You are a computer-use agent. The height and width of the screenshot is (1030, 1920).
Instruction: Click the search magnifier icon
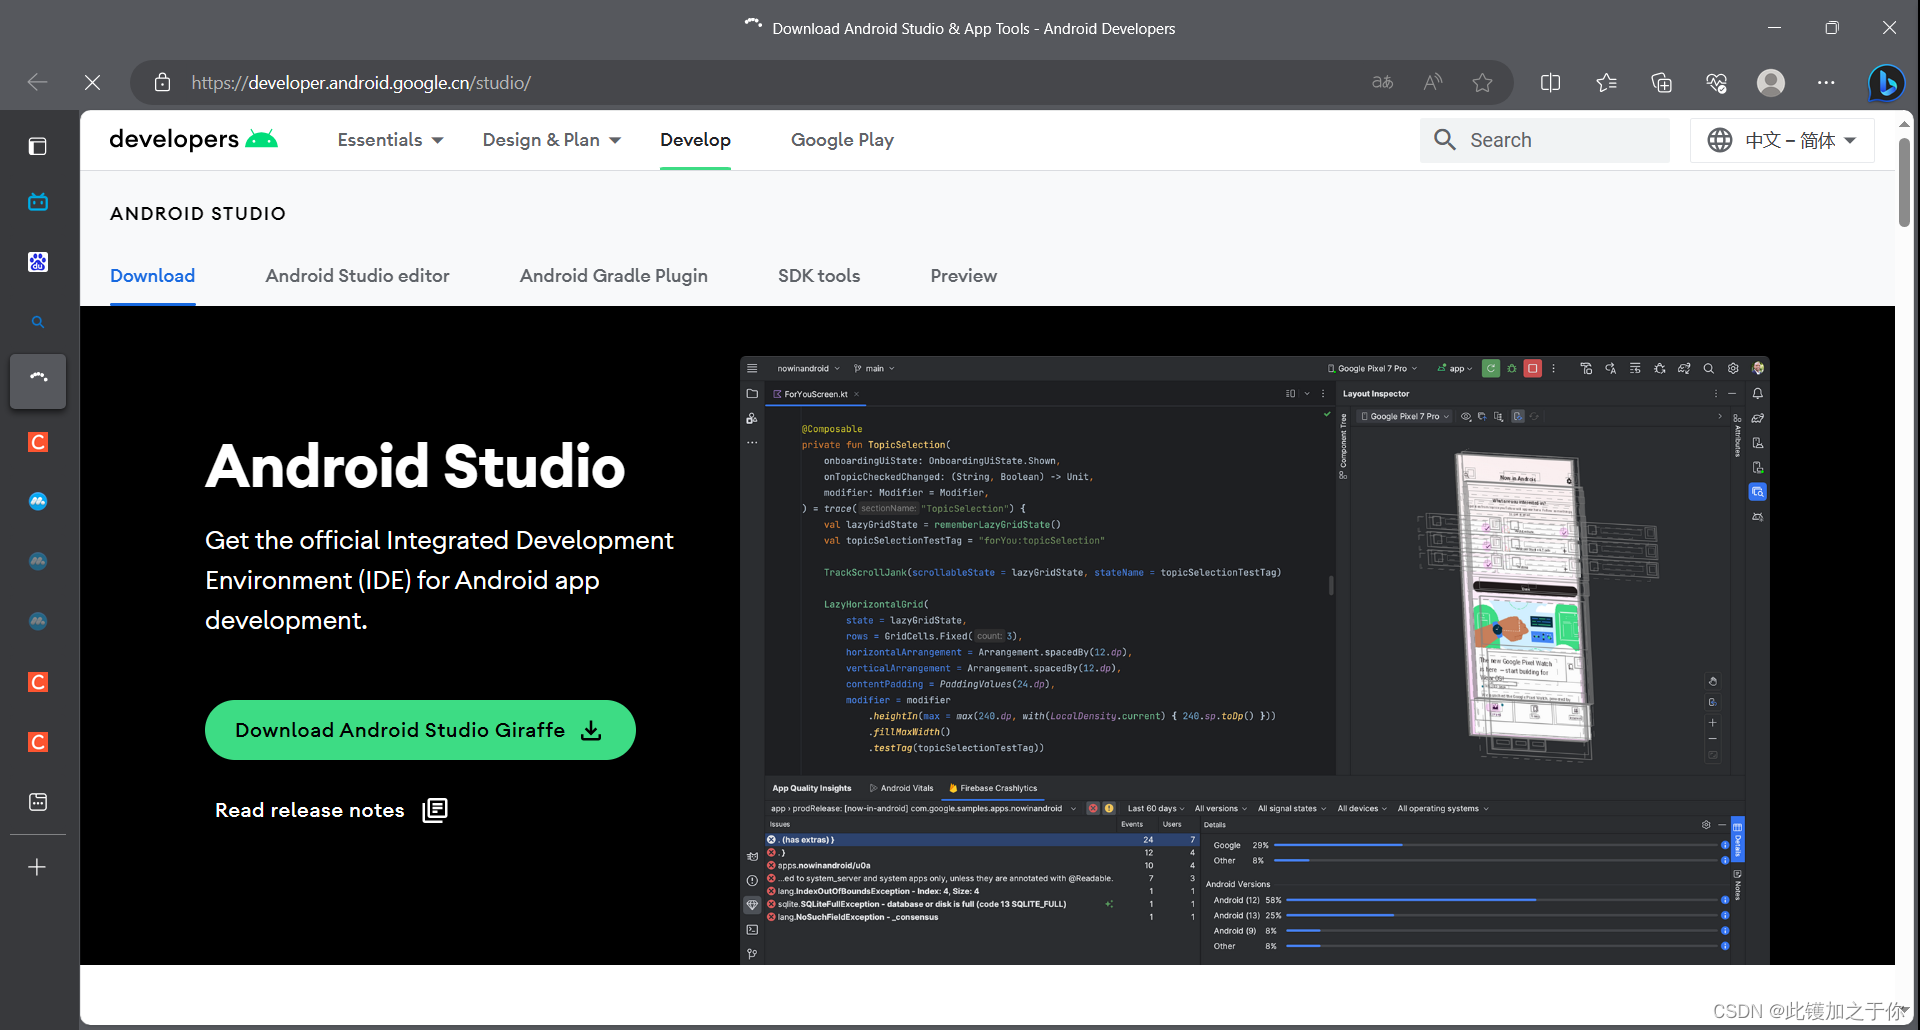click(x=1444, y=140)
